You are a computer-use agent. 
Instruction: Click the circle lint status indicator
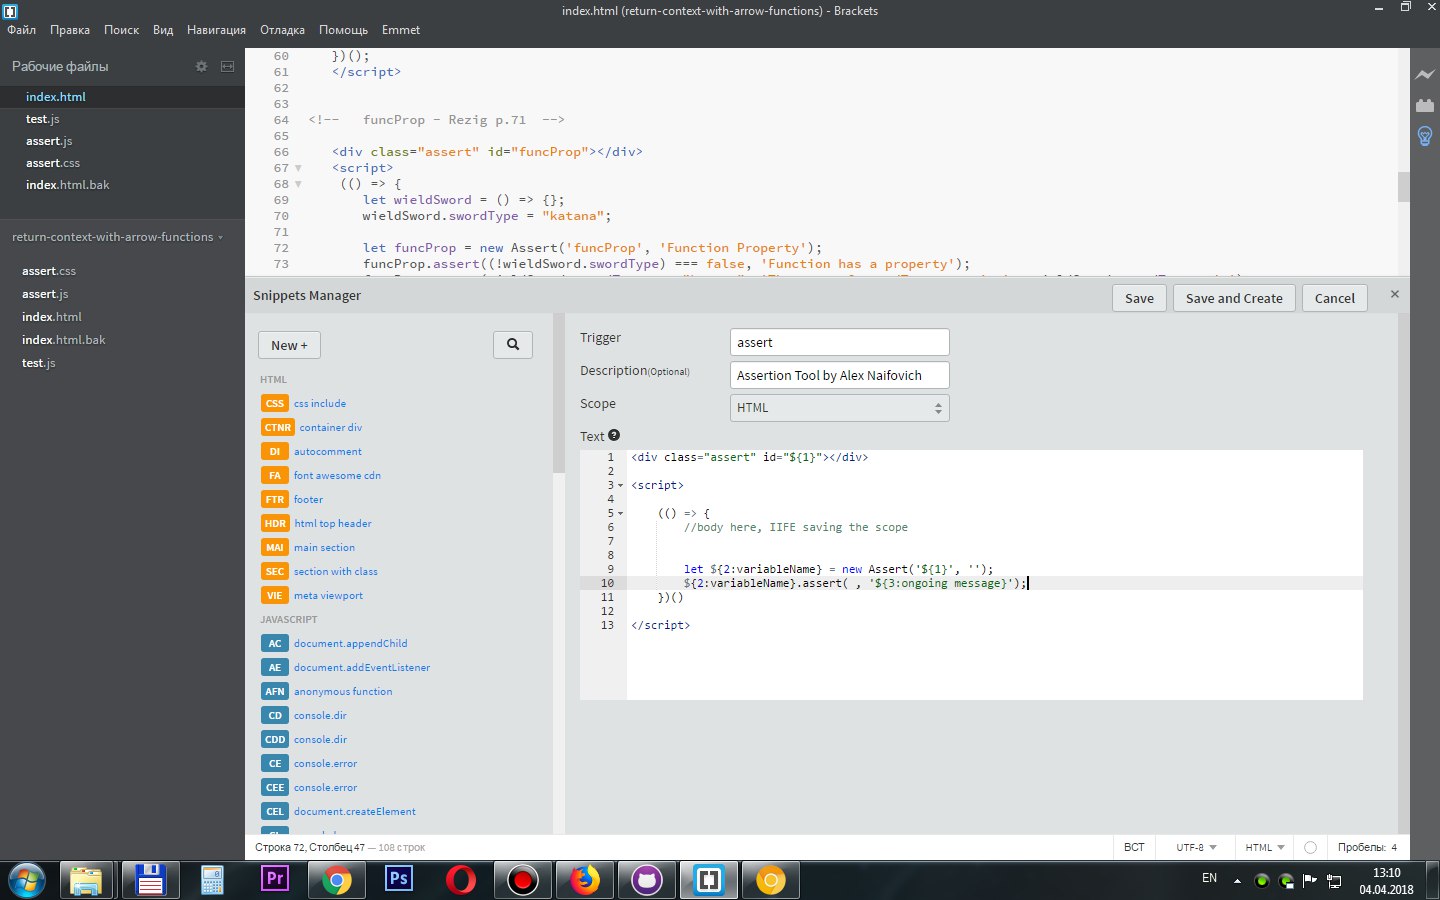click(1310, 847)
